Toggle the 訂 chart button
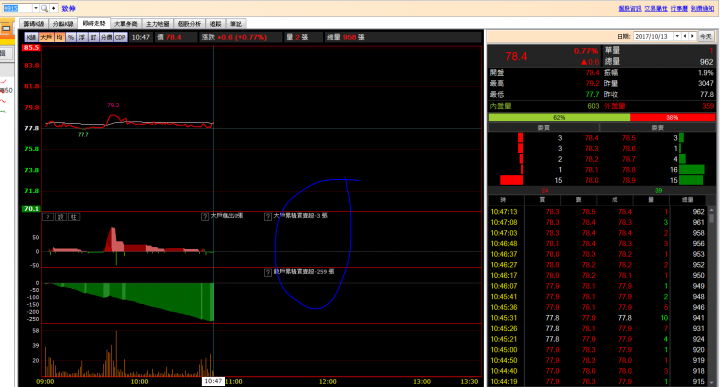This screenshot has width=720, height=387. [x=94, y=37]
